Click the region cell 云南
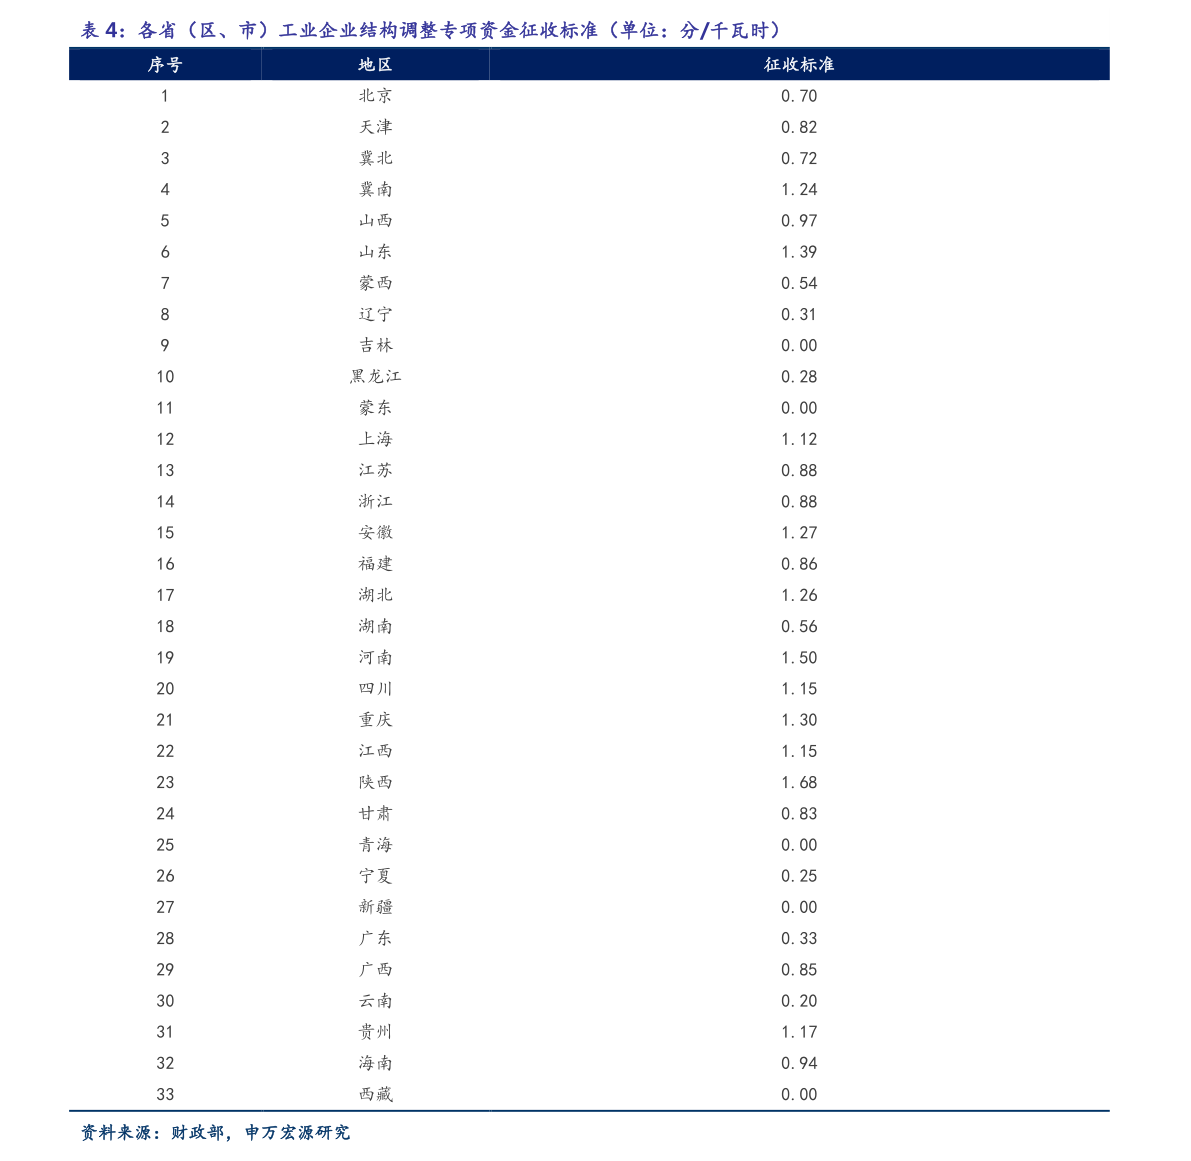This screenshot has height=1161, width=1191. click(x=375, y=1001)
